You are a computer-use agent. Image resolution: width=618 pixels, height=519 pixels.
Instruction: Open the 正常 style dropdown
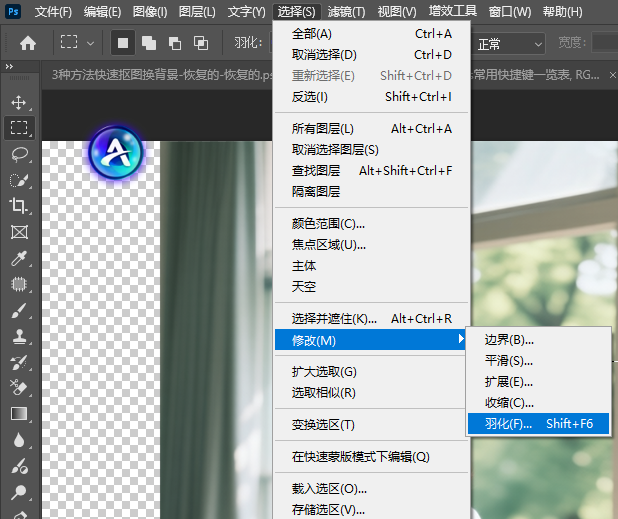[x=508, y=44]
